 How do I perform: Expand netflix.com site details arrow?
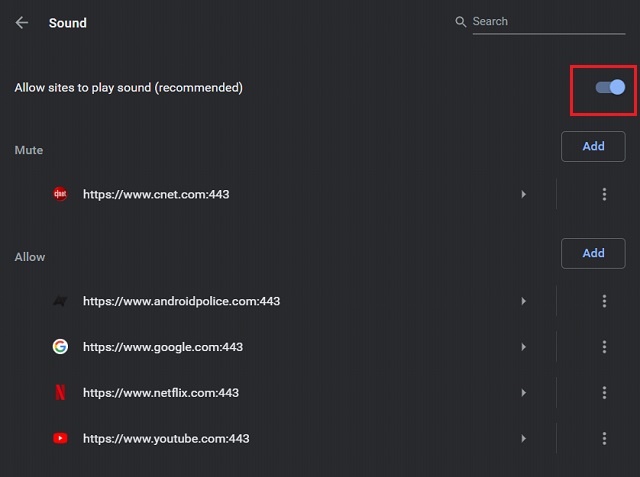523,393
